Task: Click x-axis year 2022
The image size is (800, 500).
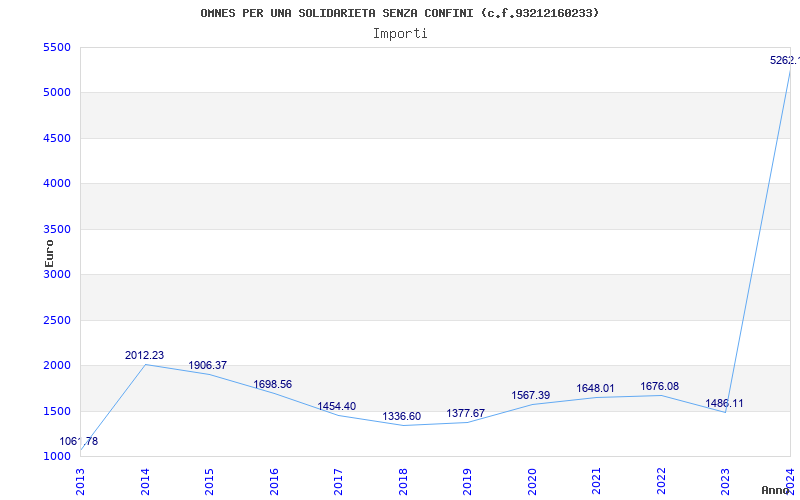Action: point(661,481)
